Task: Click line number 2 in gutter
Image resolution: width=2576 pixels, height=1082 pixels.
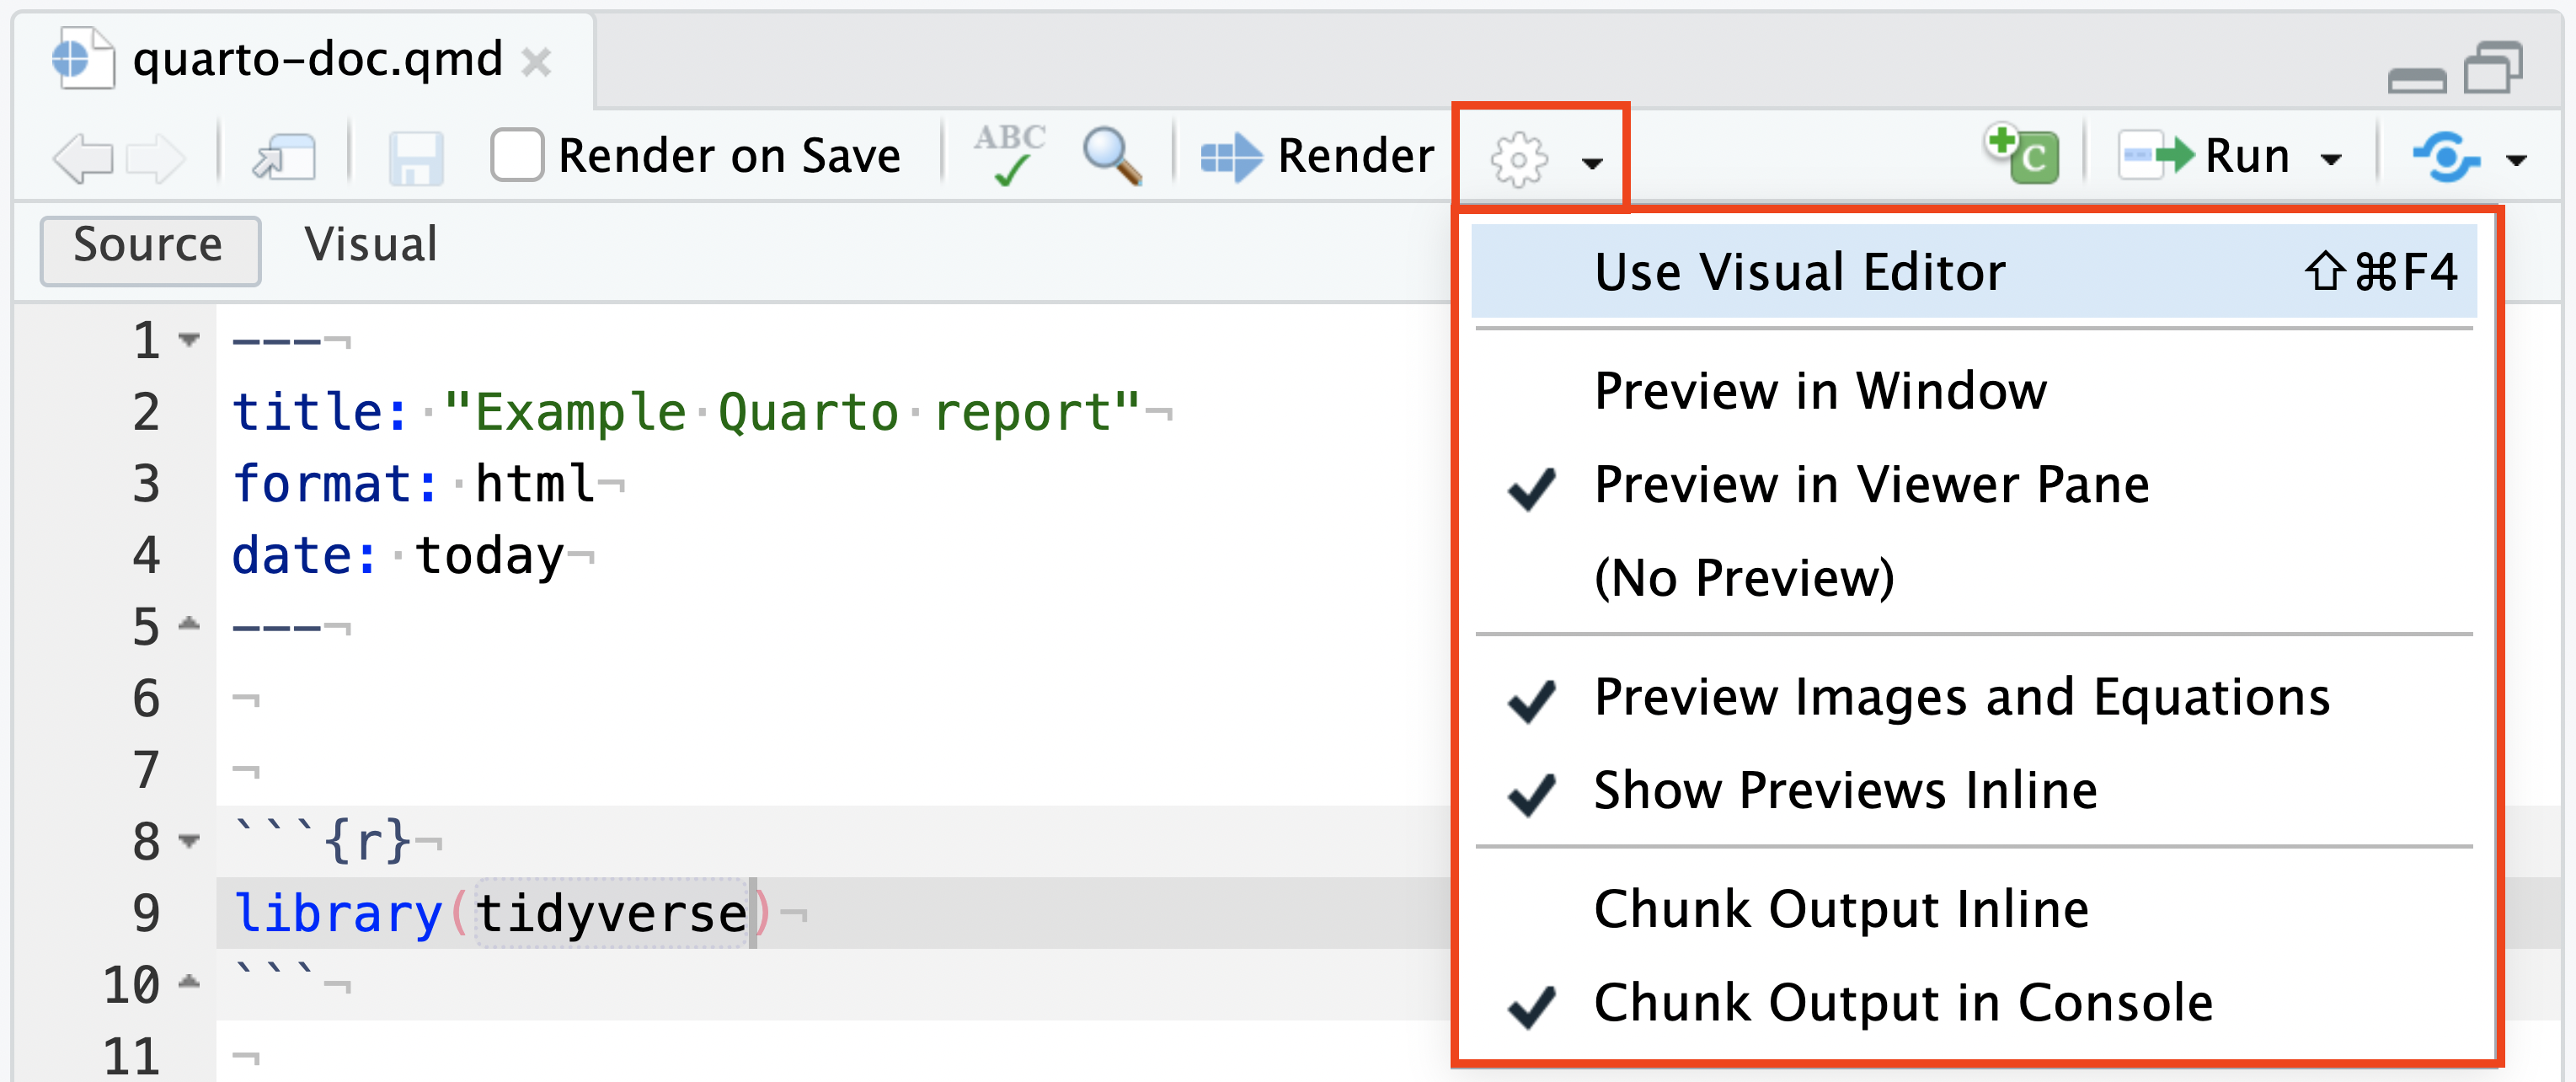Action: pyautogui.click(x=146, y=413)
